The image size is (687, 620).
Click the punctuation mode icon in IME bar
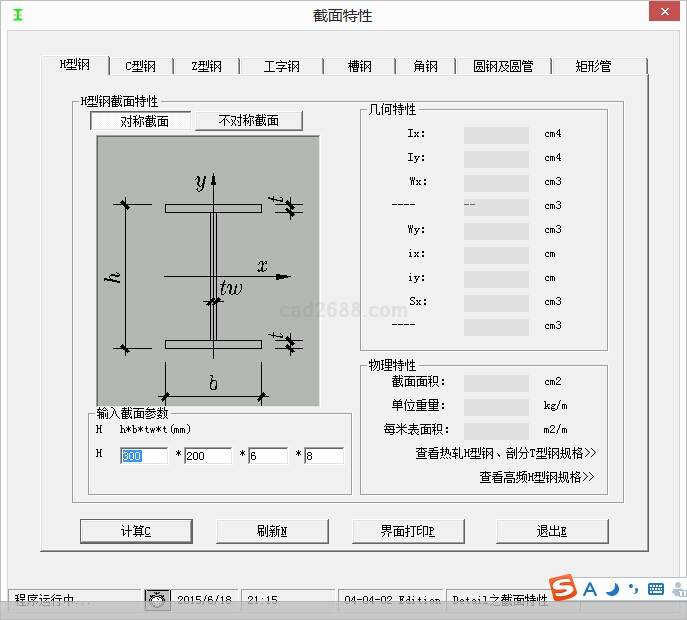pyautogui.click(x=633, y=589)
